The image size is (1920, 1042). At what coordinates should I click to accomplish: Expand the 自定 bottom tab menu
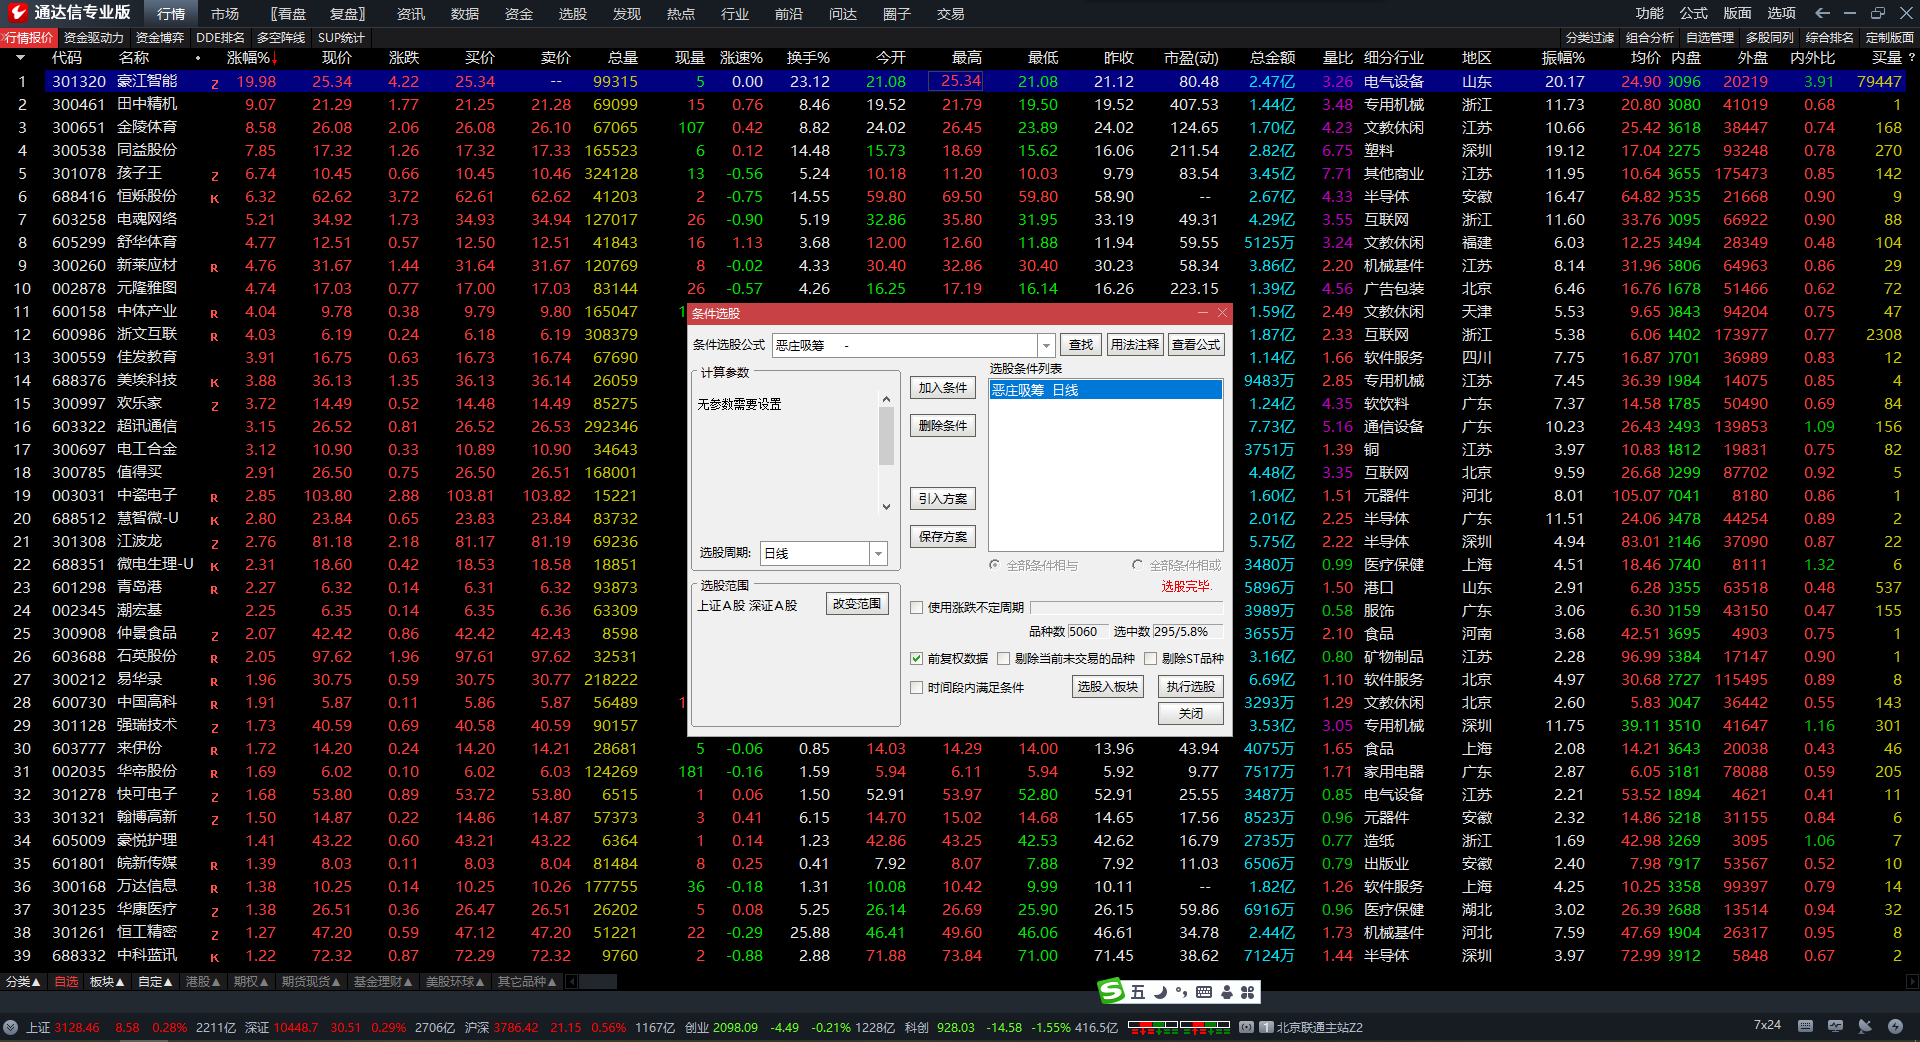tap(155, 982)
